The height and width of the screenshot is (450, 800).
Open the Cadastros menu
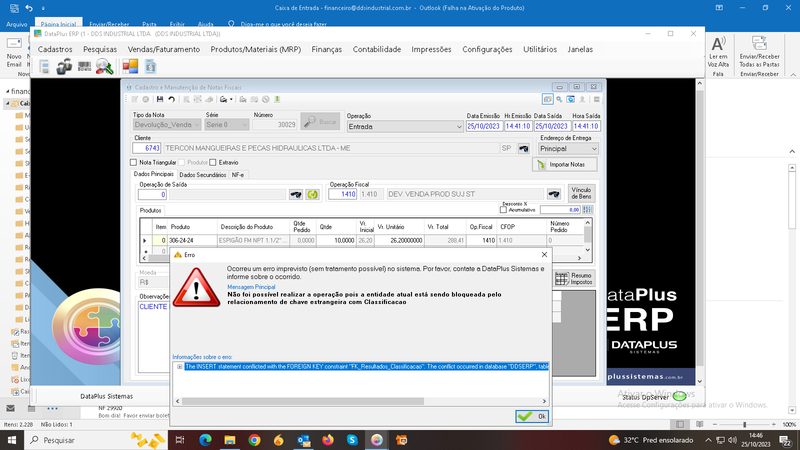click(55, 49)
